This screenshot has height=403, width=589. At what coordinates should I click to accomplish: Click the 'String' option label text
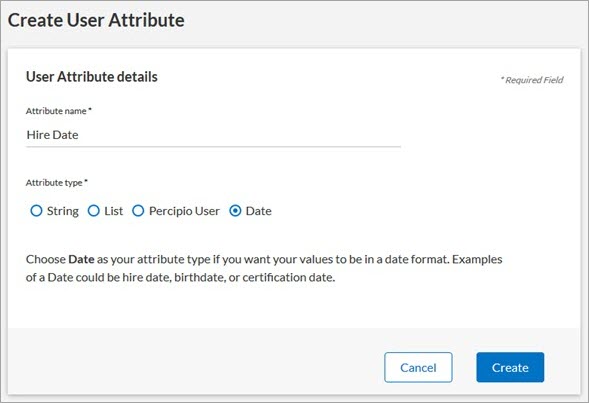point(63,211)
